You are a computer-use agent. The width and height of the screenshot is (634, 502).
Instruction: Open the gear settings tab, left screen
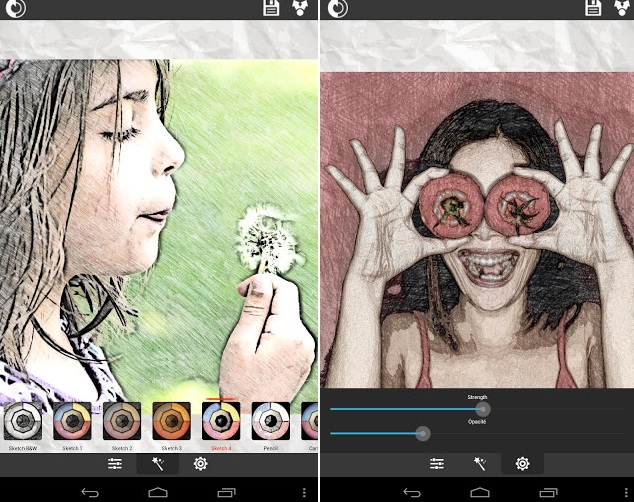201,464
